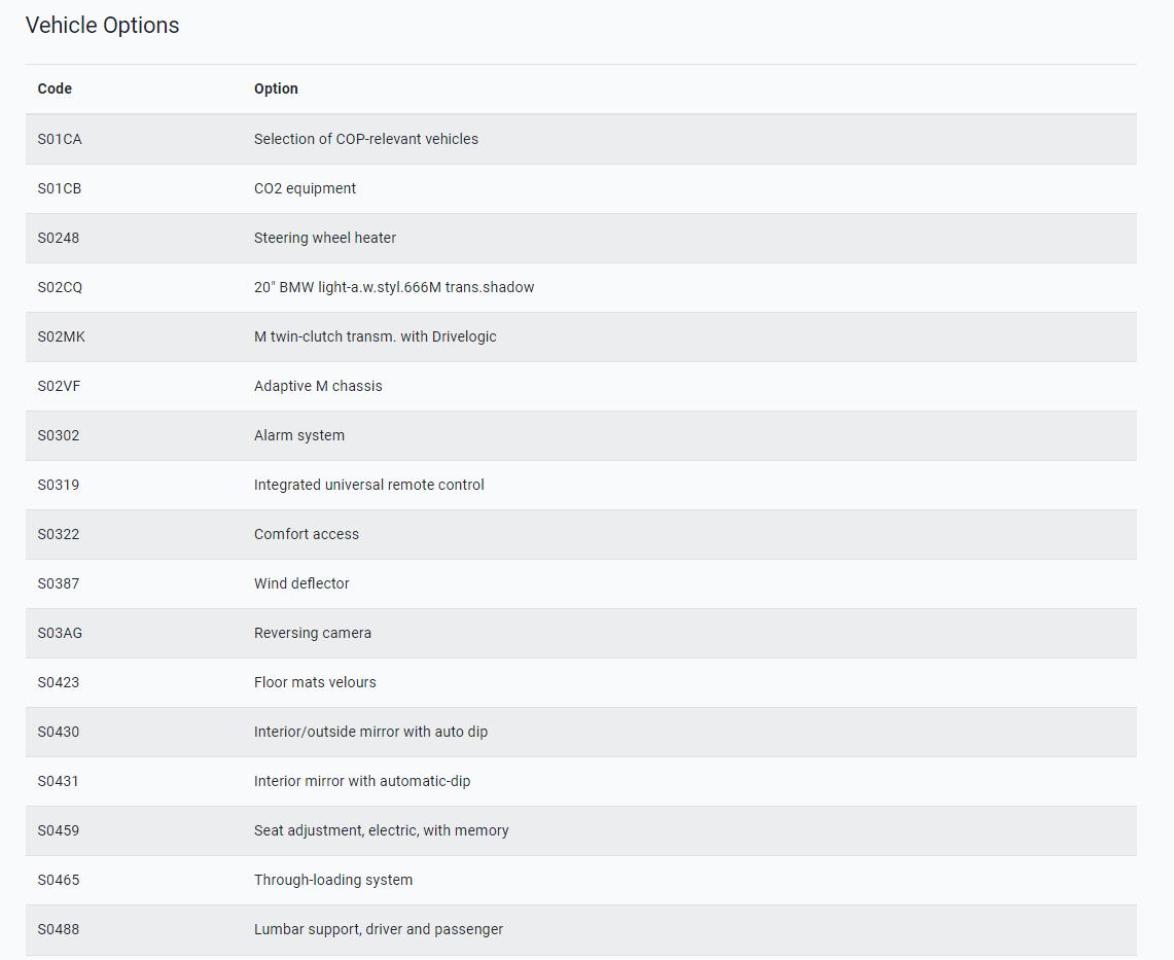The image size is (1174, 960).
Task: Click the CO2 equipment option text
Action: [305, 189]
